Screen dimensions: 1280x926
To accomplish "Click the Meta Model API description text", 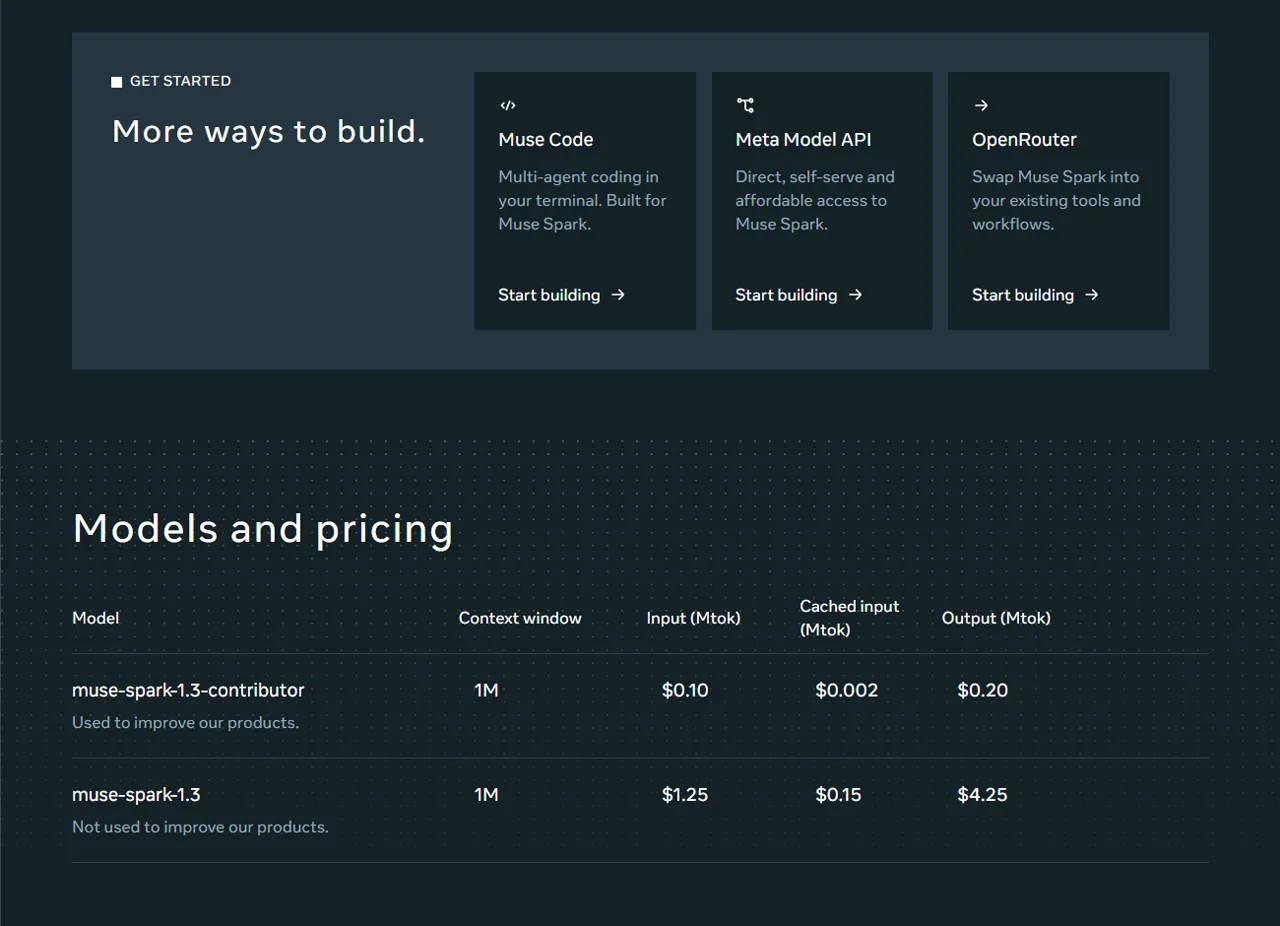I will click(x=815, y=200).
